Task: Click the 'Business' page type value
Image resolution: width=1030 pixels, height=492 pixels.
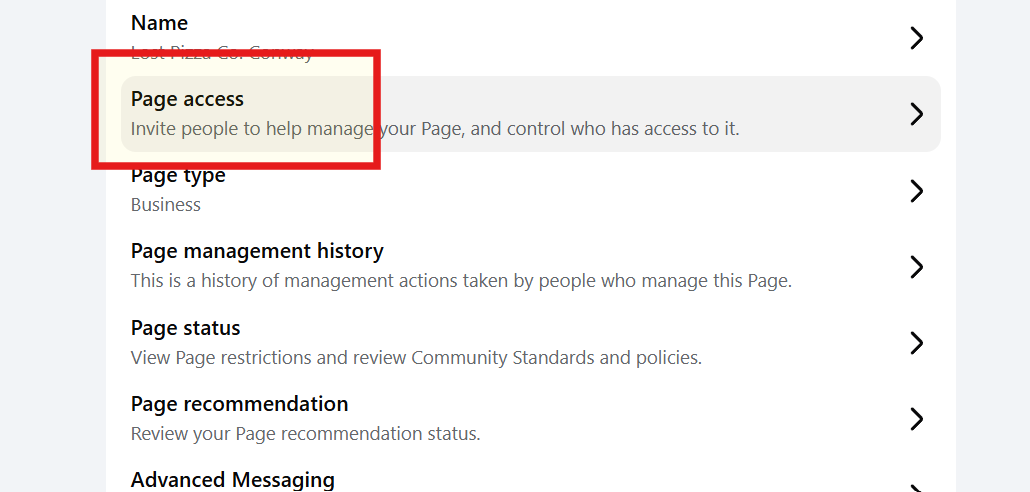Action: click(165, 205)
